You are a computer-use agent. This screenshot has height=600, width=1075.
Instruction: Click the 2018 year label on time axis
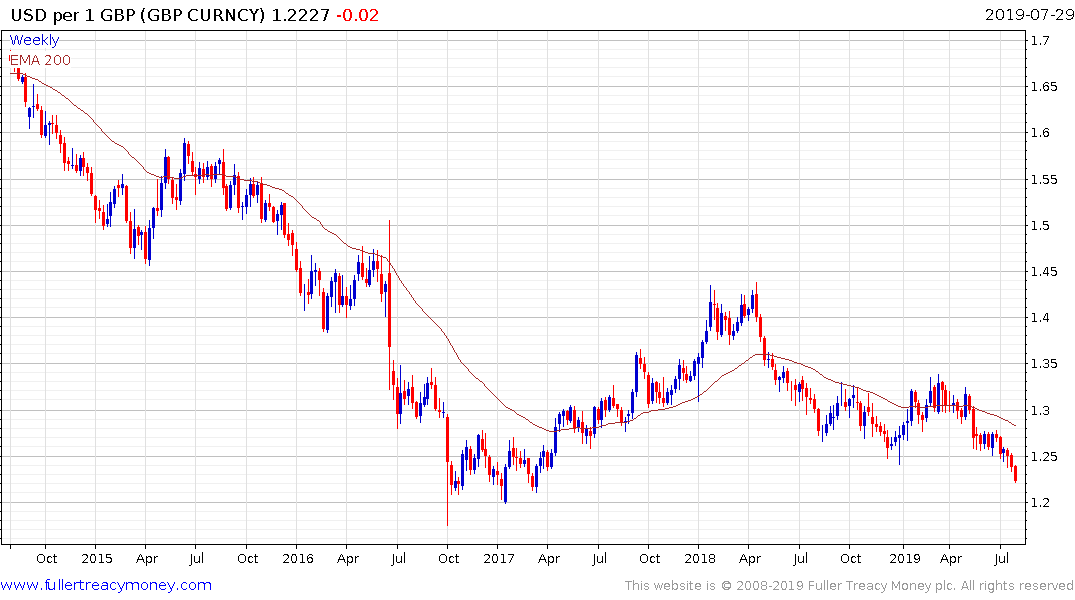(x=699, y=558)
